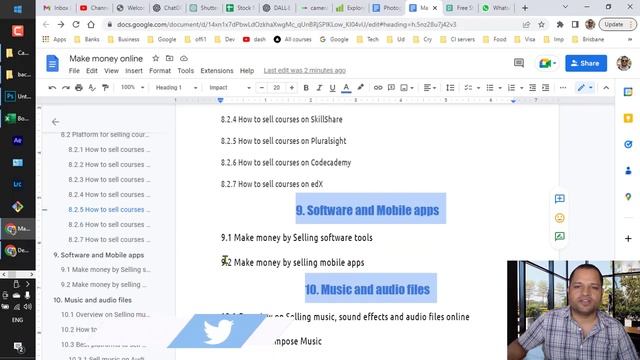Screen dimensions: 640x360
Task: Open the Insert menu
Action: point(134,71)
